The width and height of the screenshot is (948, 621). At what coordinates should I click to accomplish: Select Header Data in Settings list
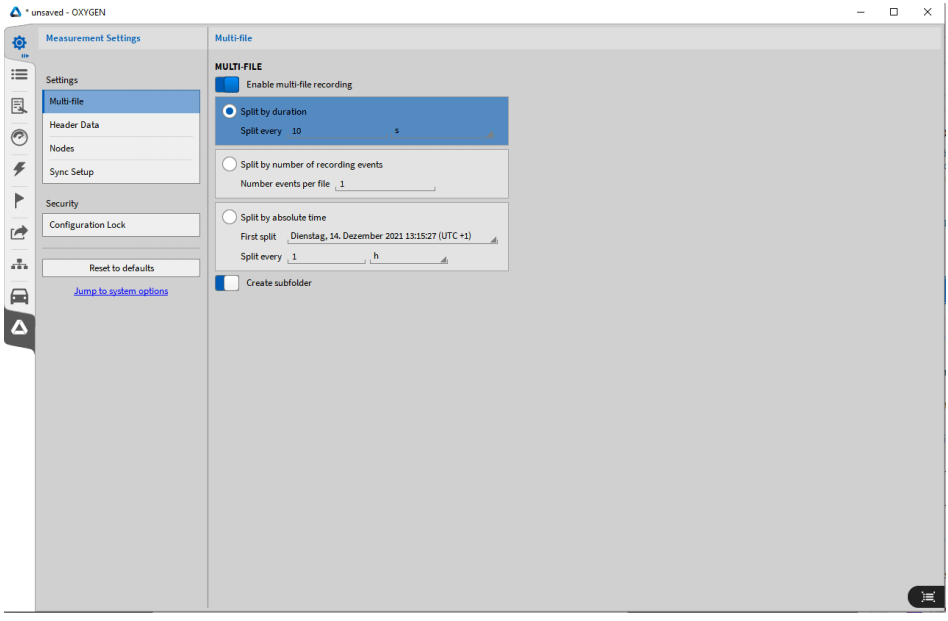point(120,125)
